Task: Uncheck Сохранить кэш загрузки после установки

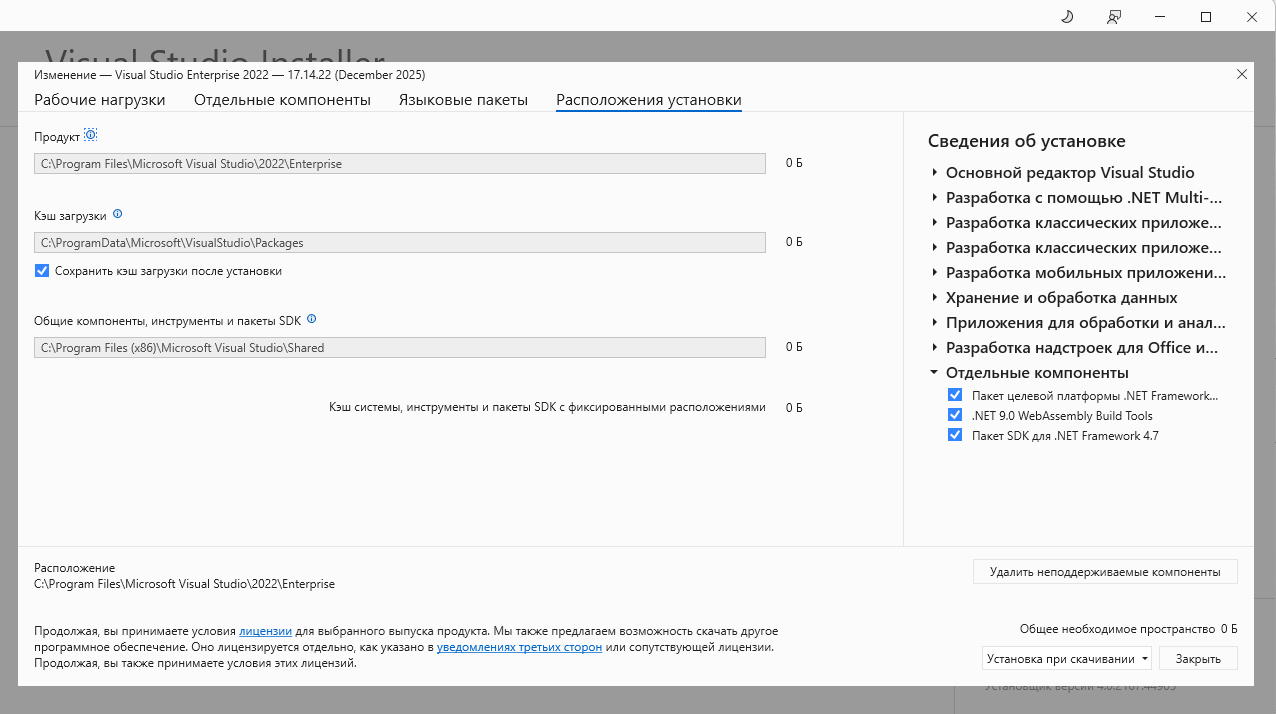Action: point(42,271)
